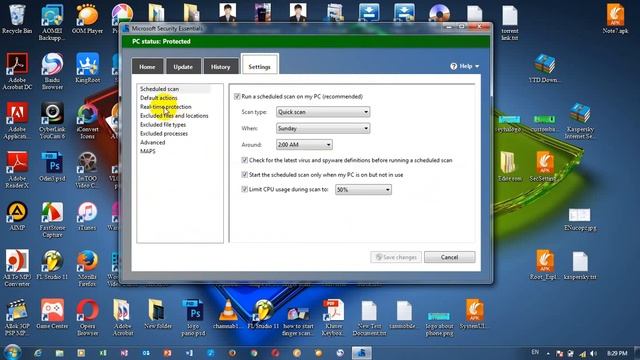
Task: Select MAPS in the settings list
Action: click(x=148, y=151)
